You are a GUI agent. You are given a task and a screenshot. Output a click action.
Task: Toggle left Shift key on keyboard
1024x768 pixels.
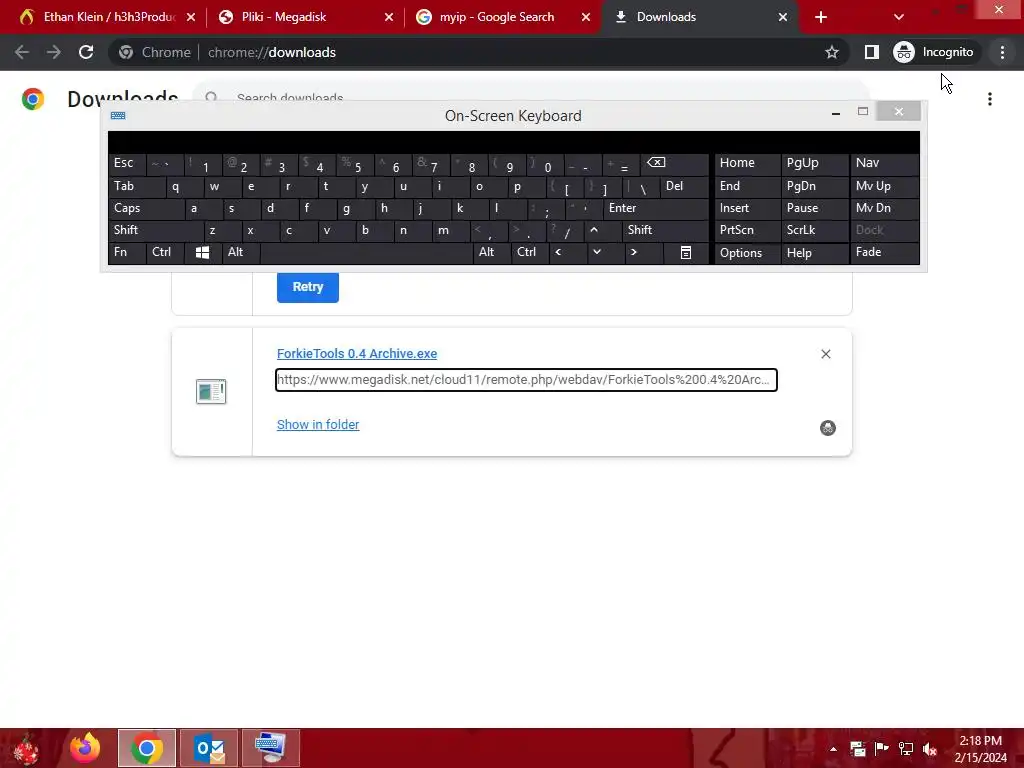[x=156, y=230]
